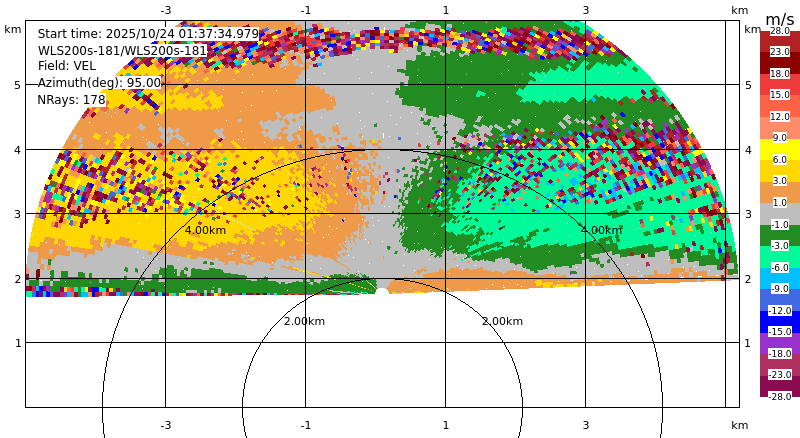This screenshot has height=438, width=800.
Task: Click the top axis tick label -3
Action: point(165,10)
